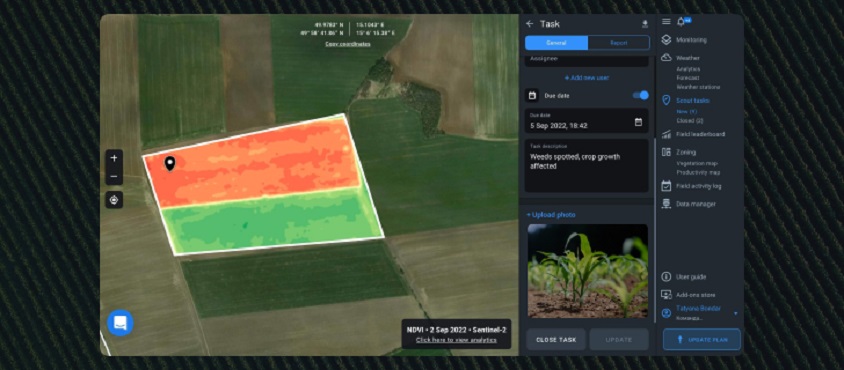Zoom in on the map with plus
Screen dimensions: 844x370
[x=114, y=158]
